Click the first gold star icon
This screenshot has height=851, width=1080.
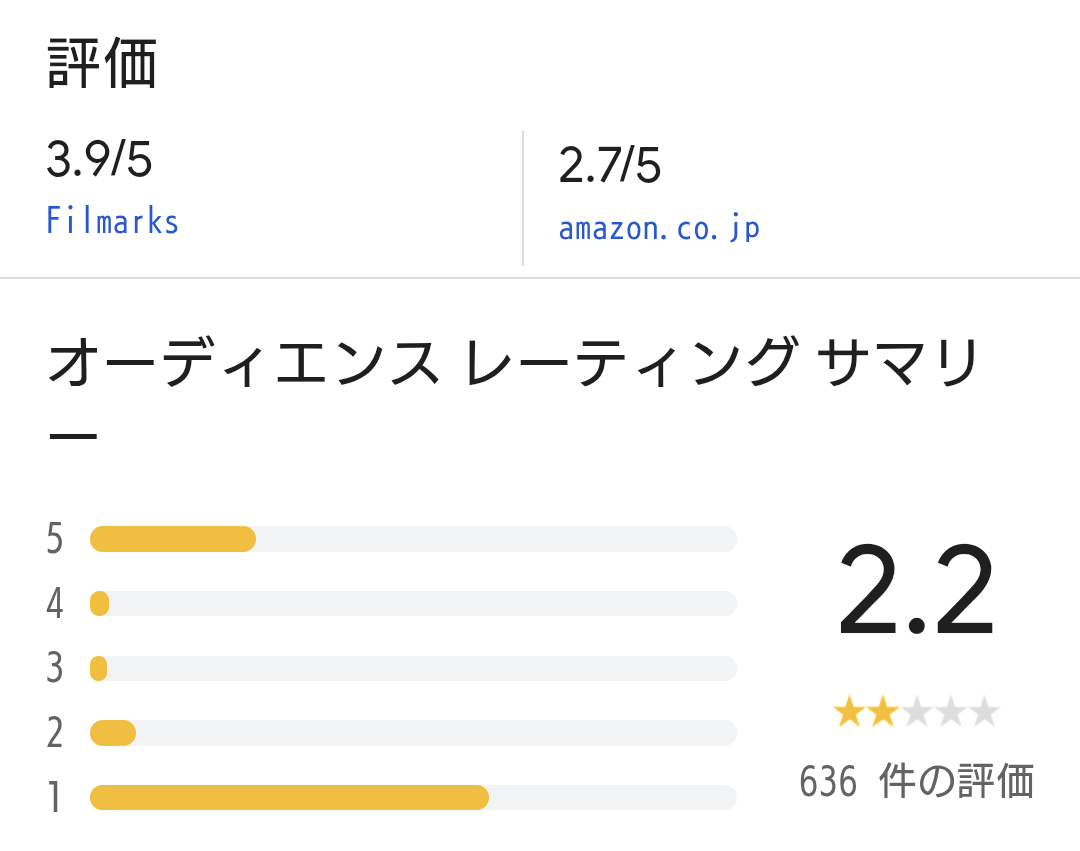[x=849, y=712]
